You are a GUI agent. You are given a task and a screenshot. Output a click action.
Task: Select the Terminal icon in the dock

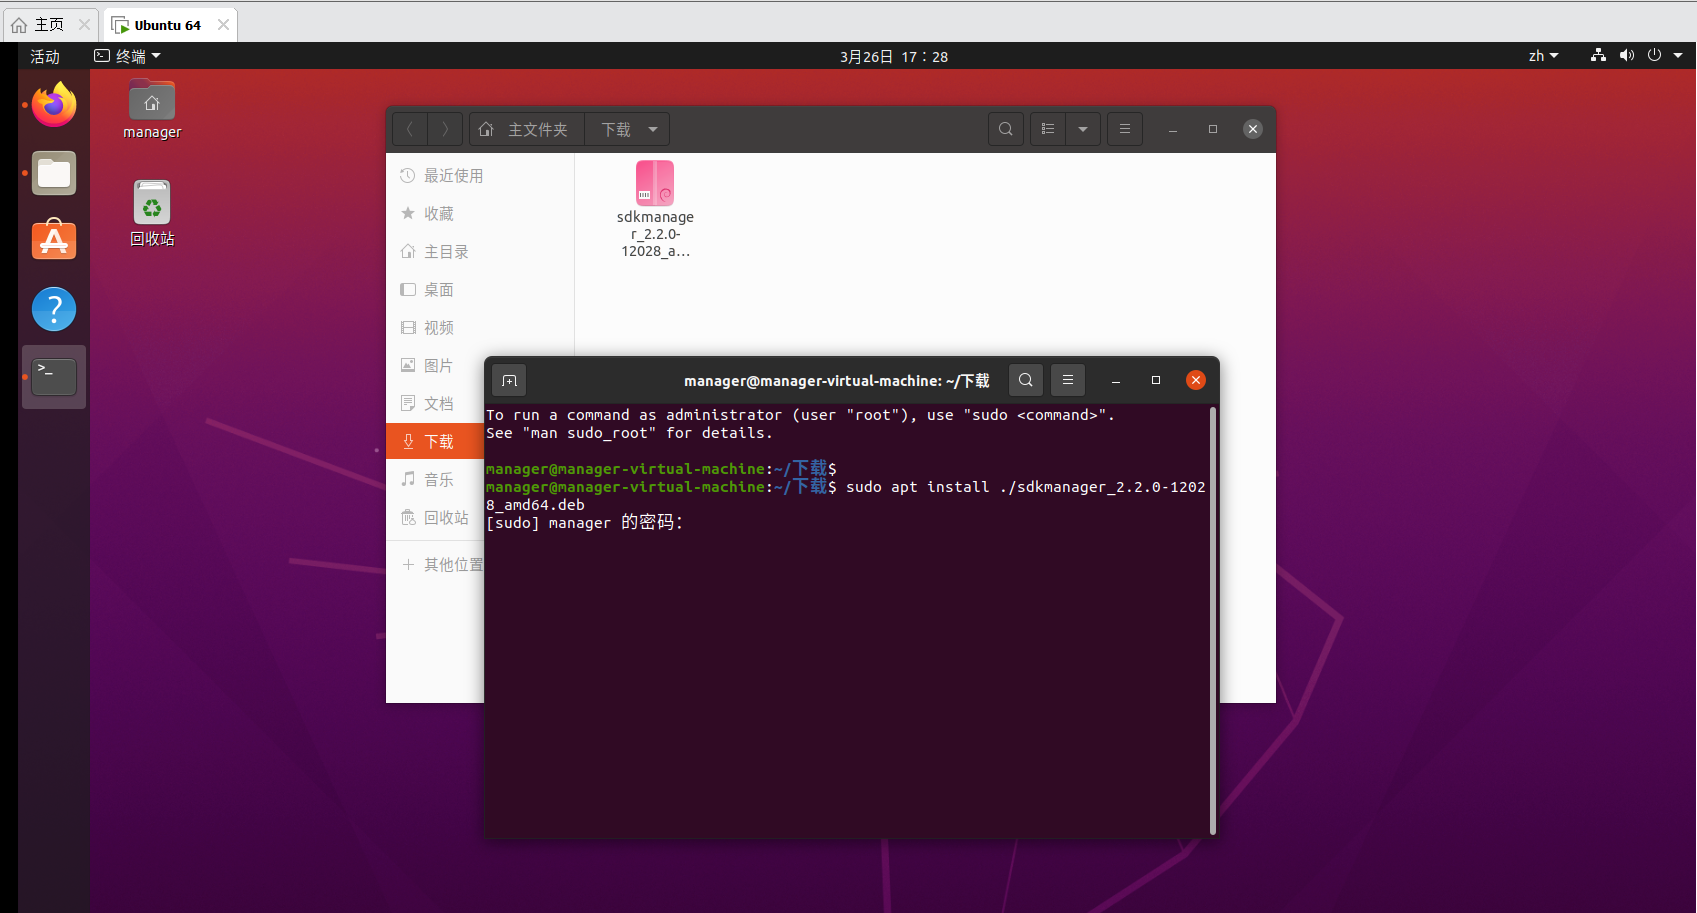click(x=54, y=377)
